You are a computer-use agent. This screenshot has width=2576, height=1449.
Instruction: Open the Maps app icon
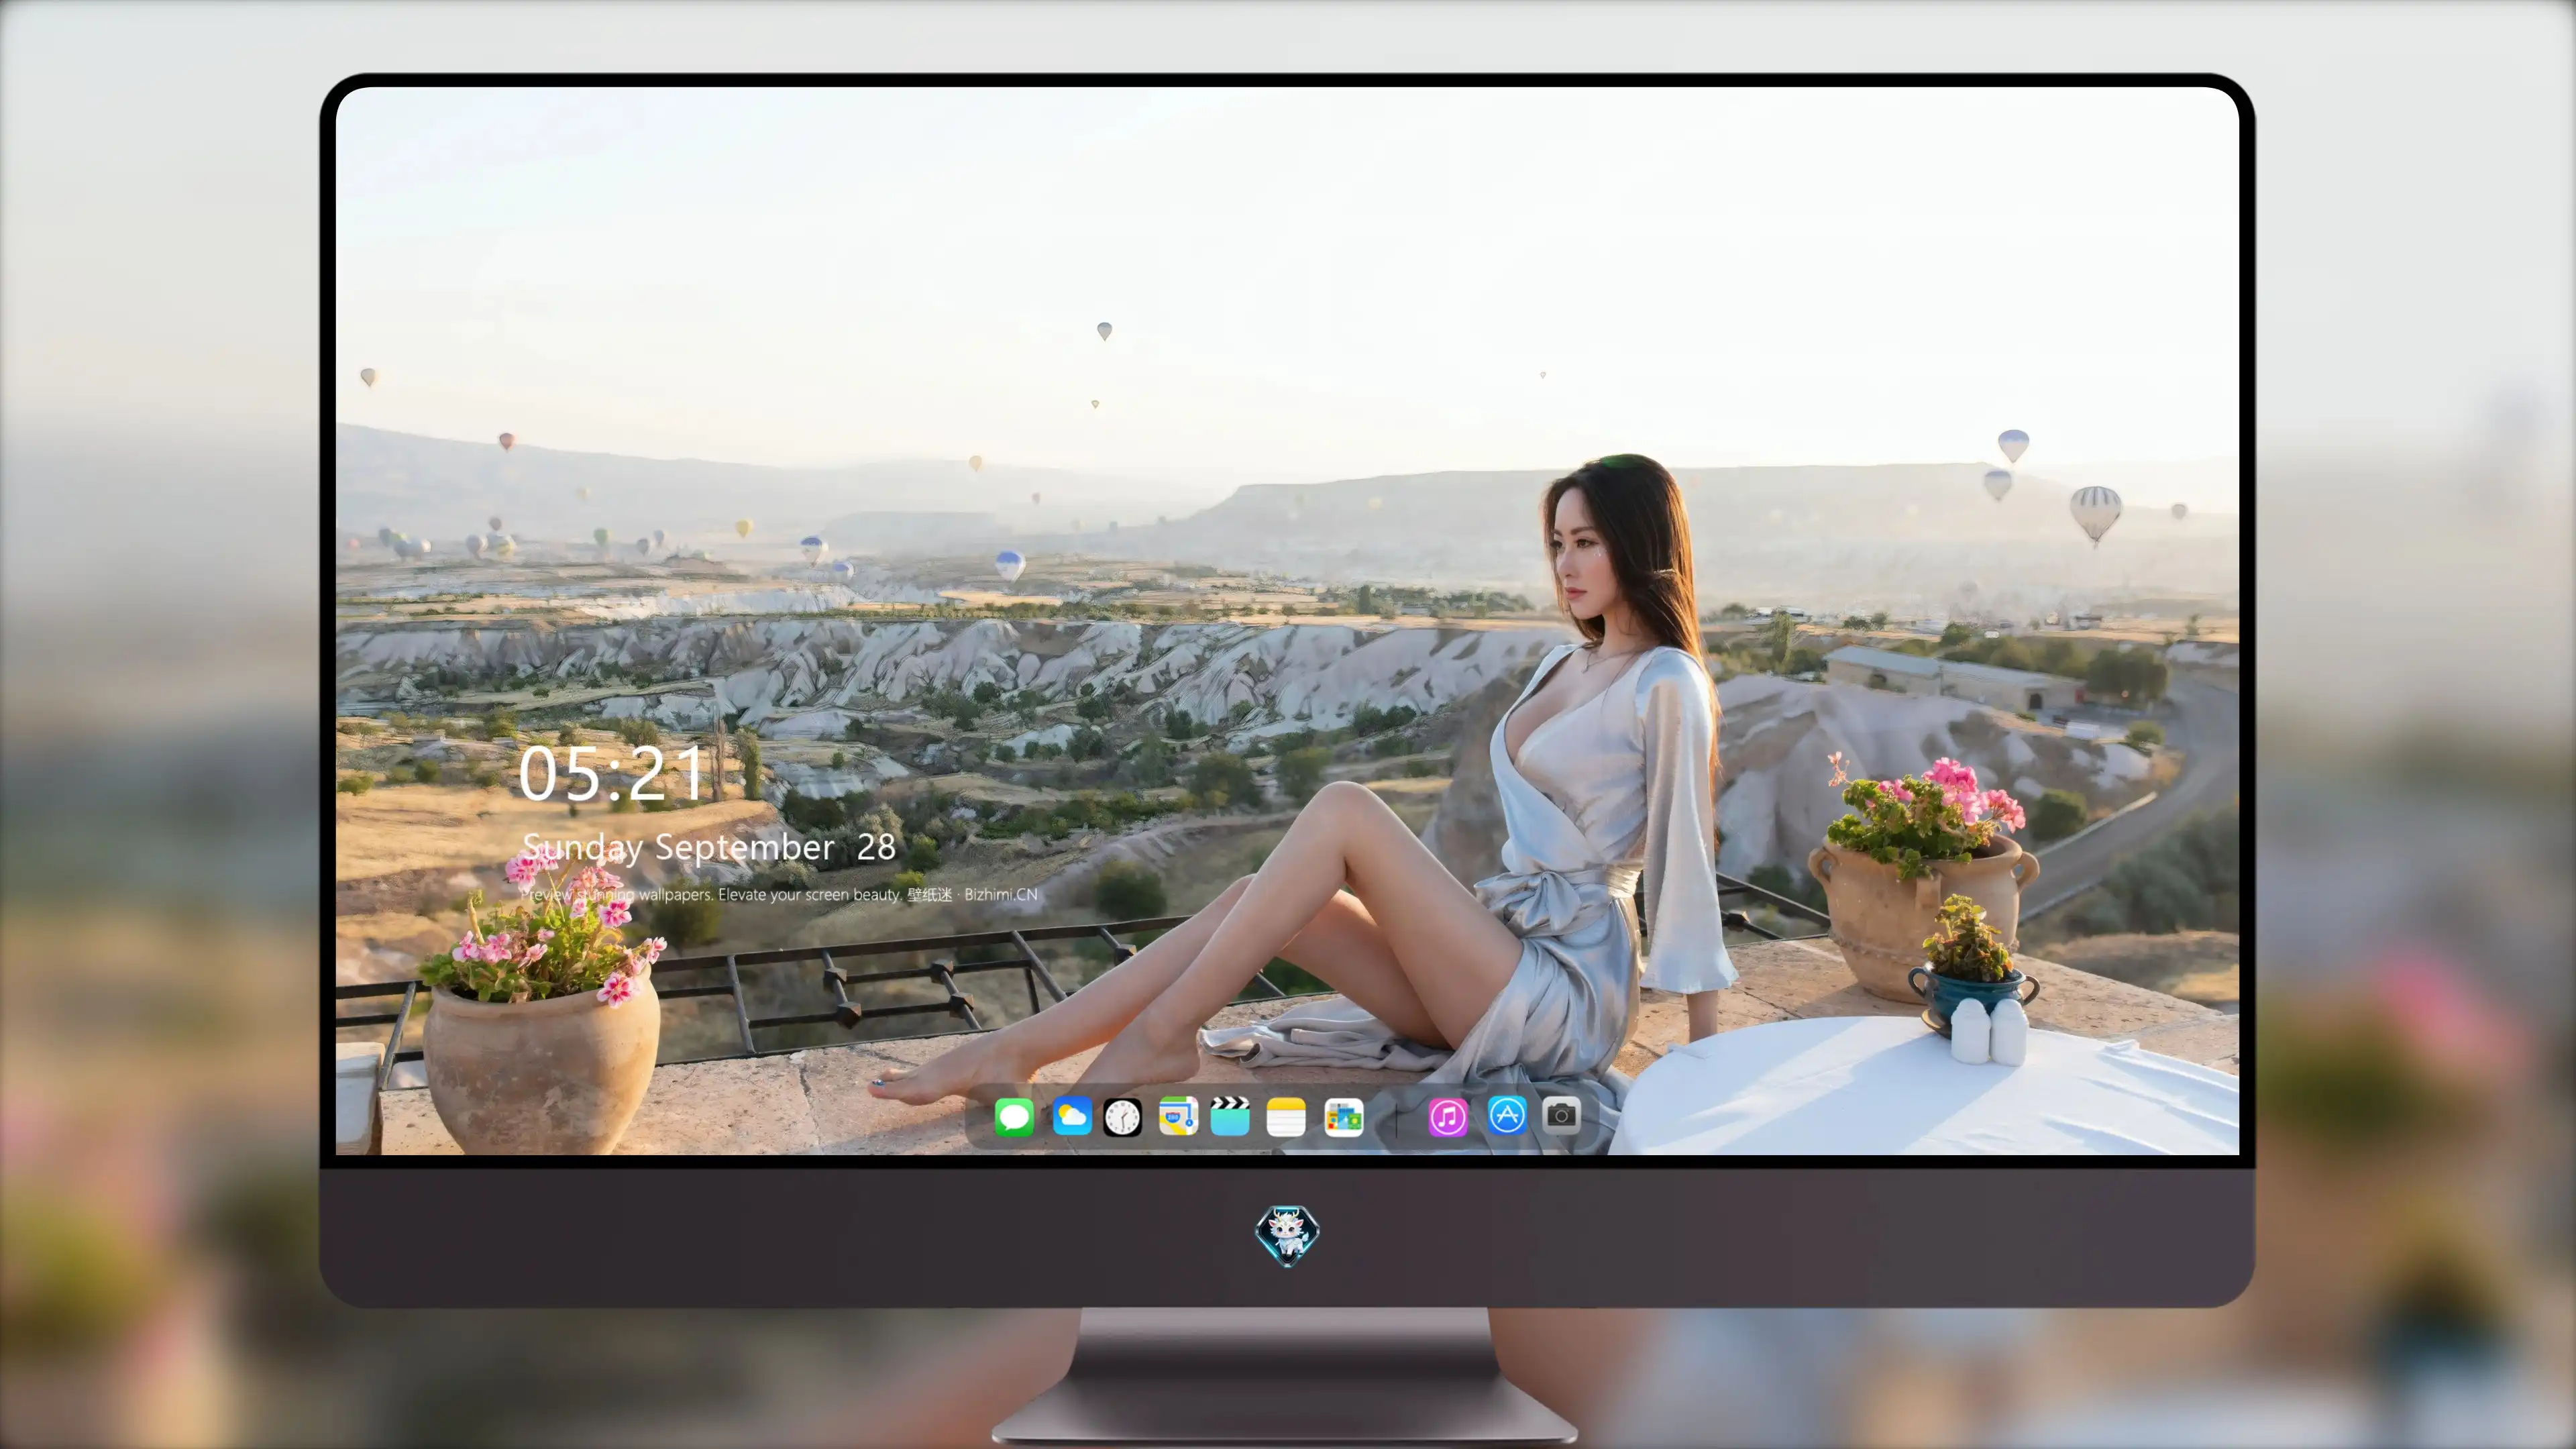pos(1178,1116)
